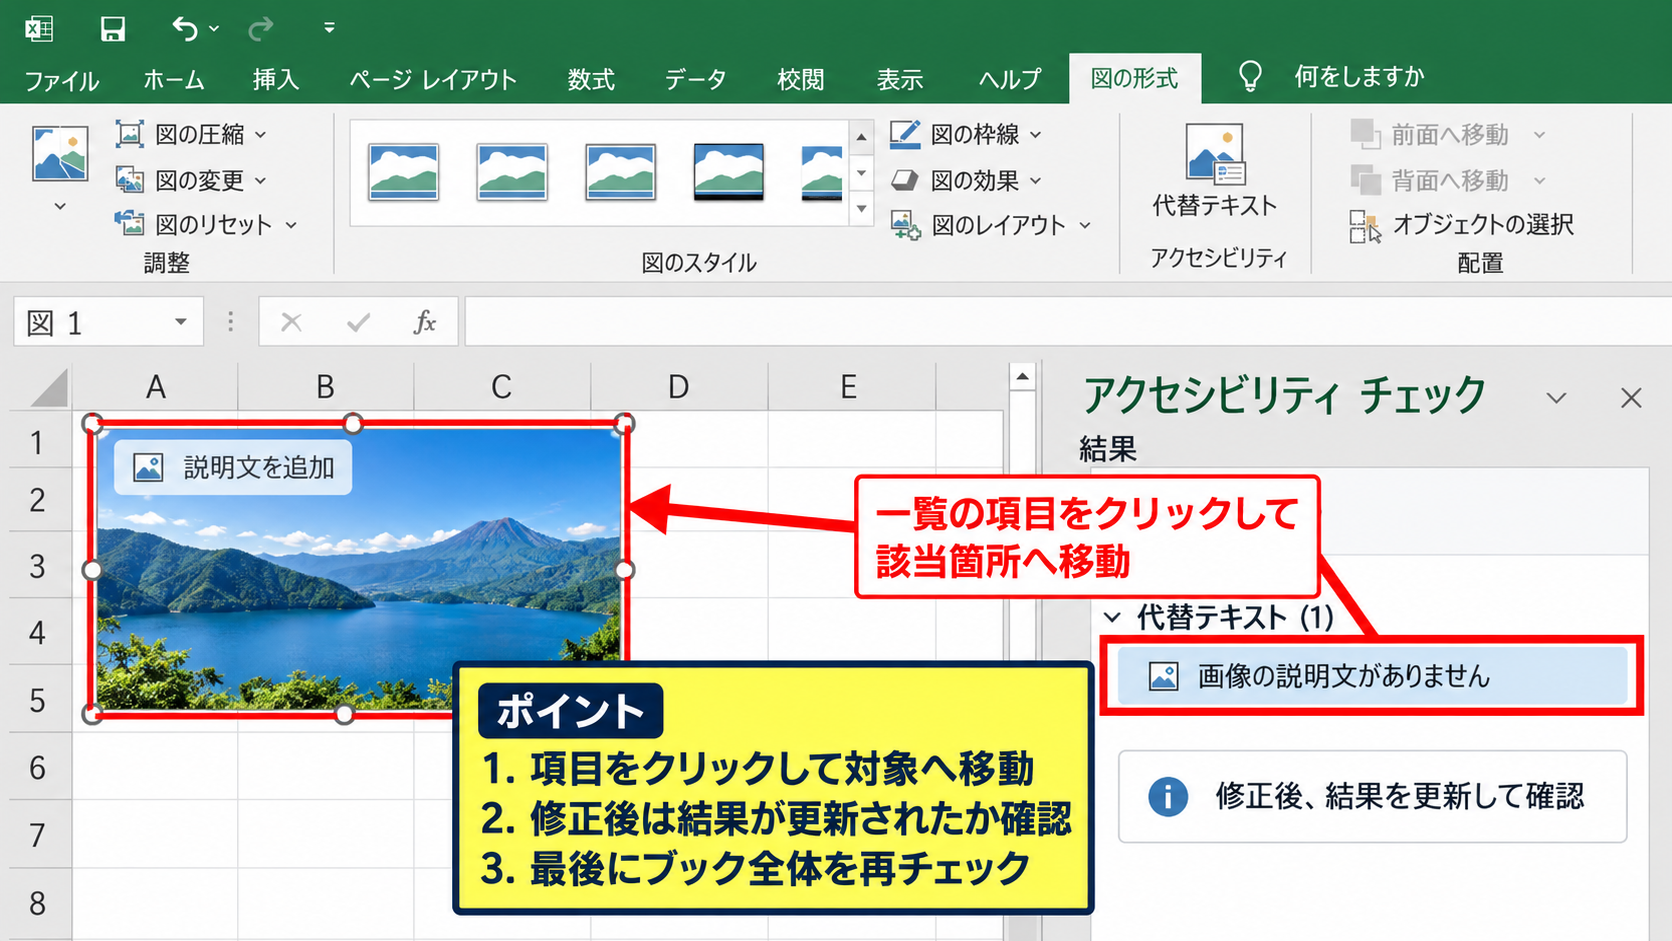Screen dimensions: 1672x941
Task: Open 図のレイアウト menu
Action: point(991,225)
